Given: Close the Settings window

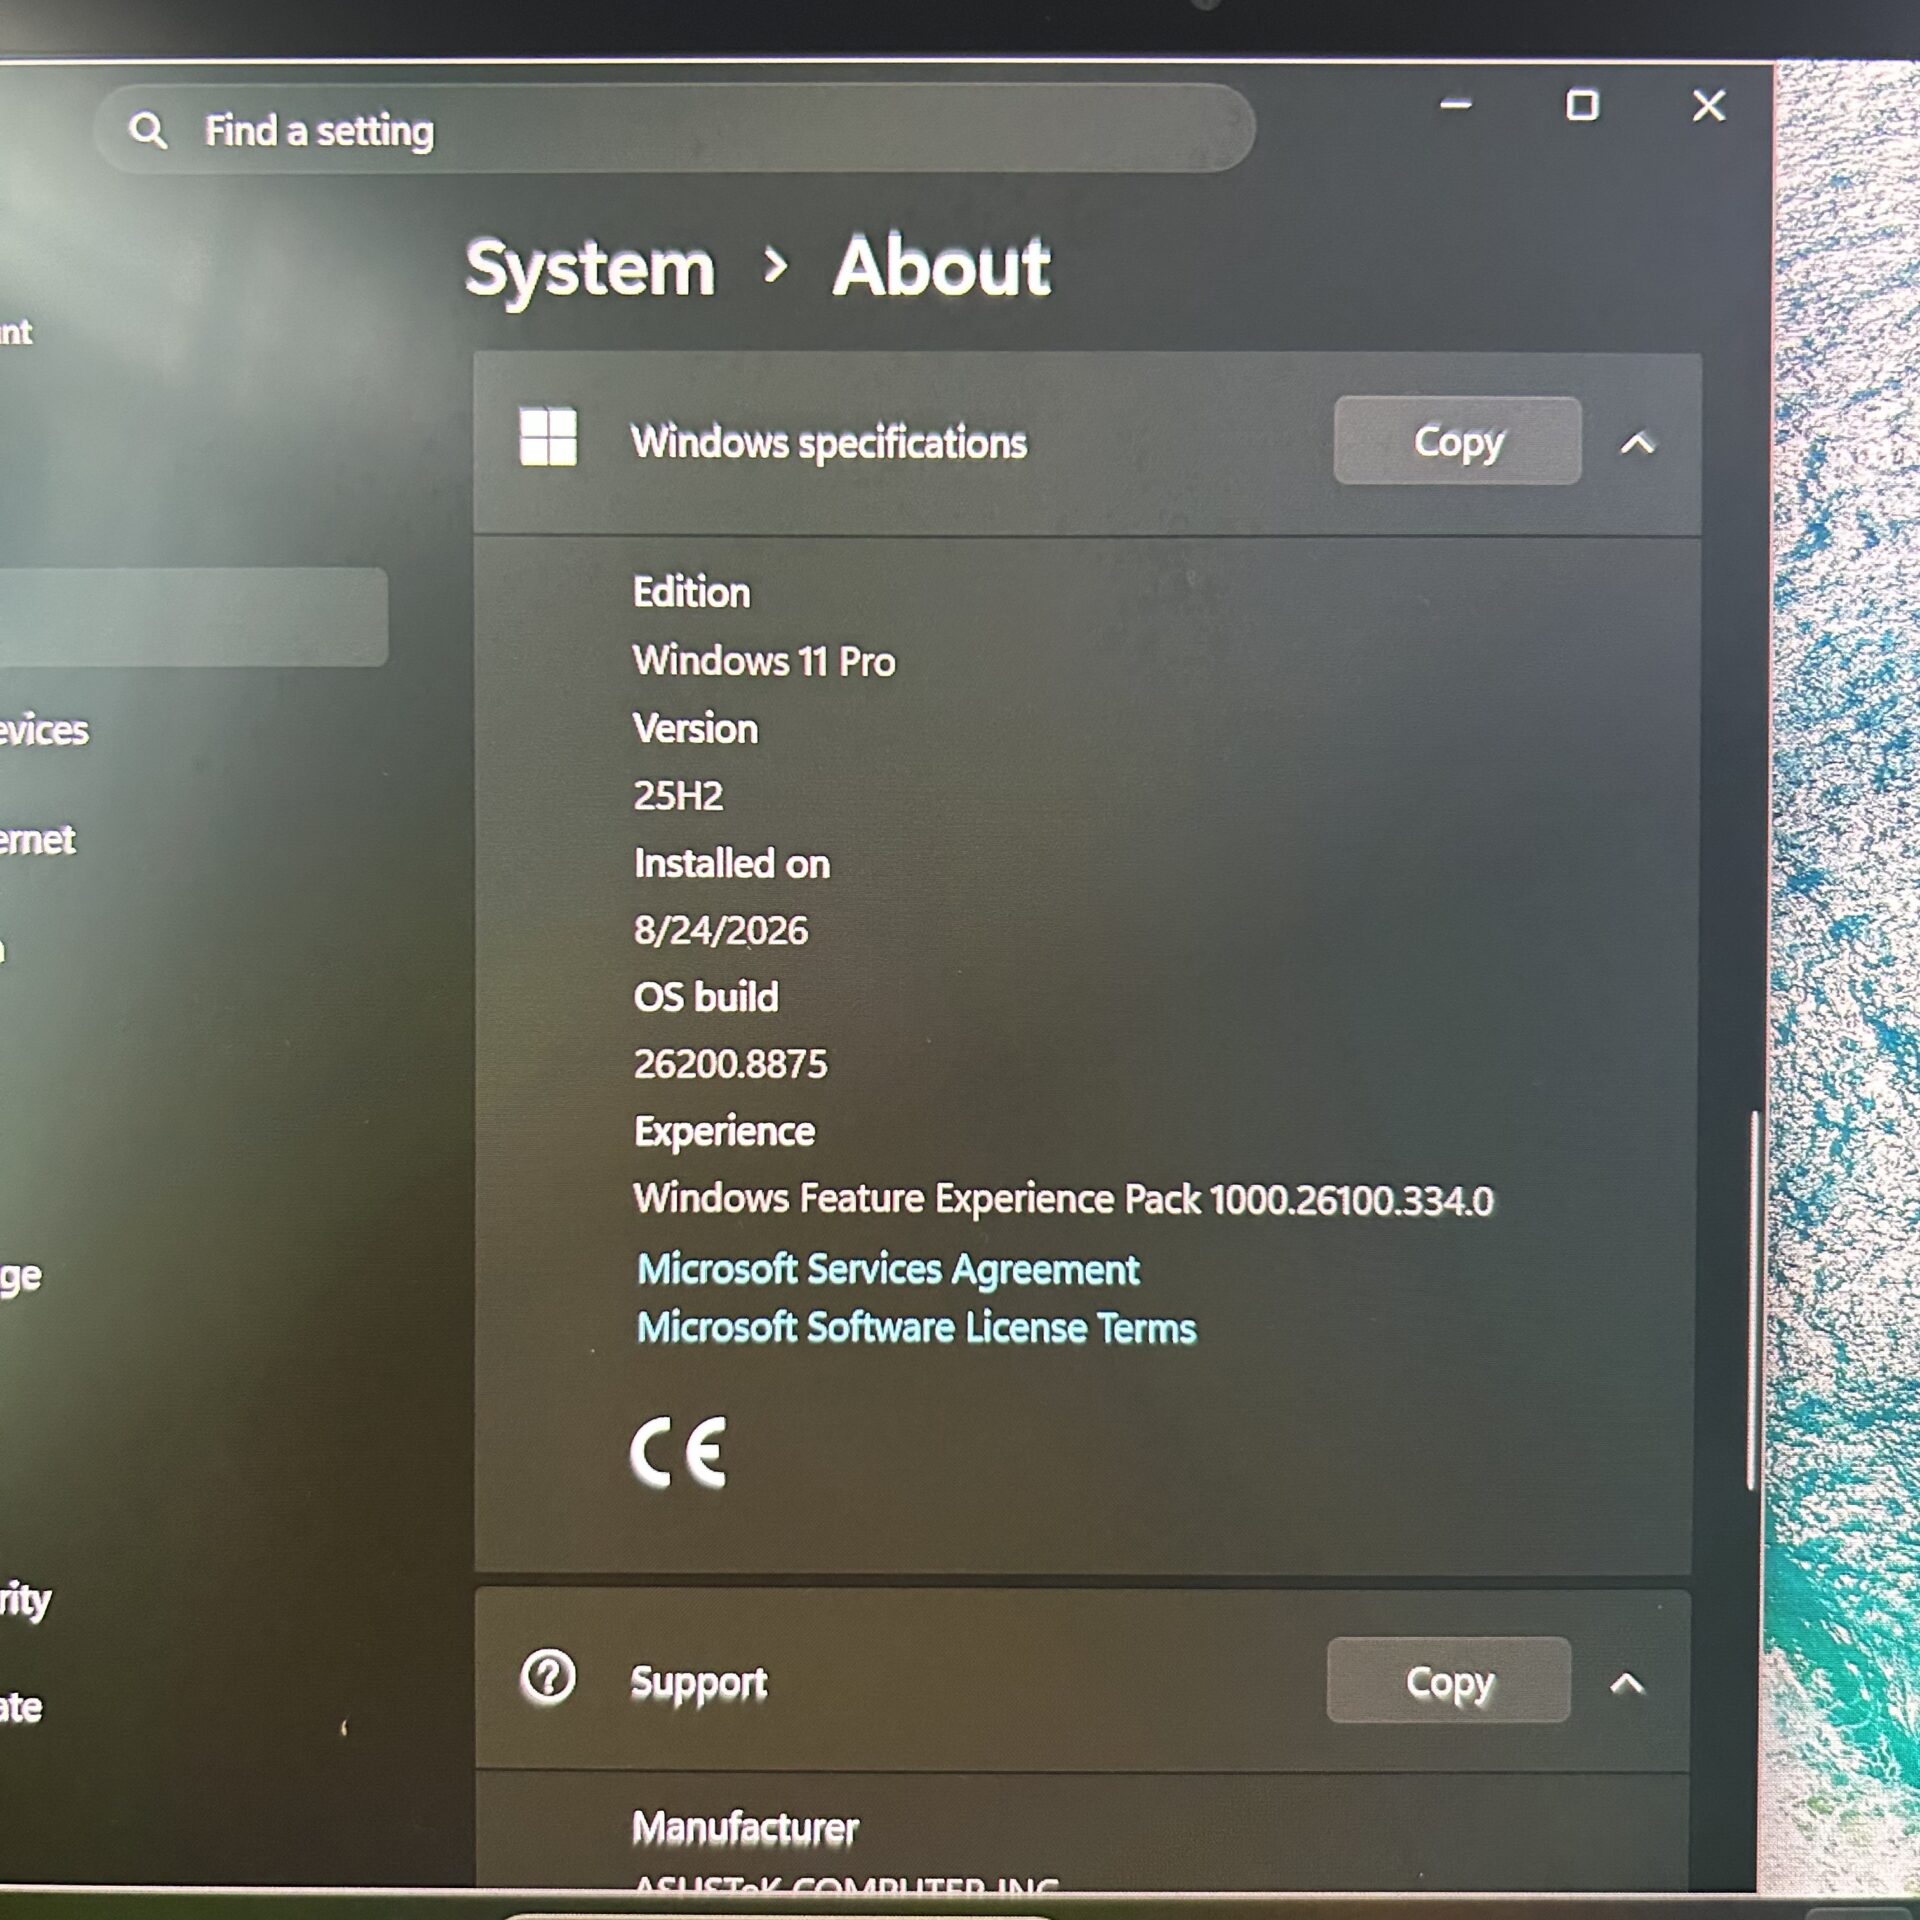Looking at the screenshot, I should pos(1708,104).
